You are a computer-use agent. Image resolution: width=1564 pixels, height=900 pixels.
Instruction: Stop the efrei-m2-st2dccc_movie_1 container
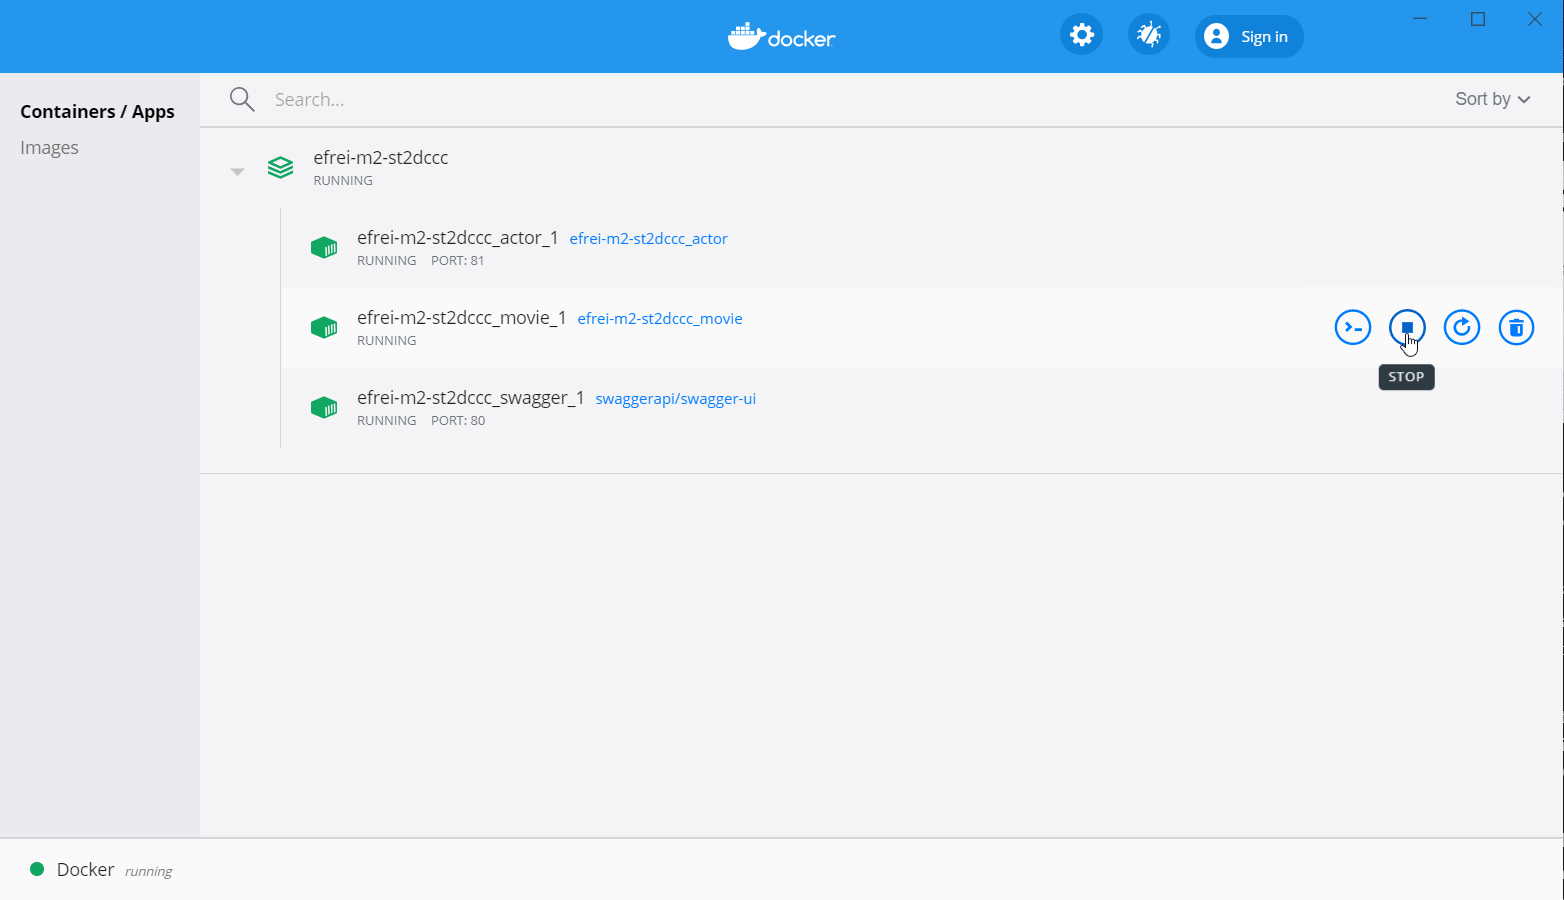(x=1407, y=327)
